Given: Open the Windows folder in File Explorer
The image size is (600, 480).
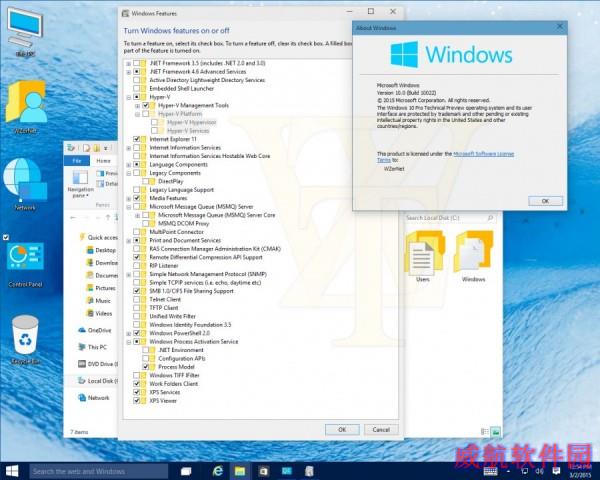Looking at the screenshot, I should (x=473, y=256).
